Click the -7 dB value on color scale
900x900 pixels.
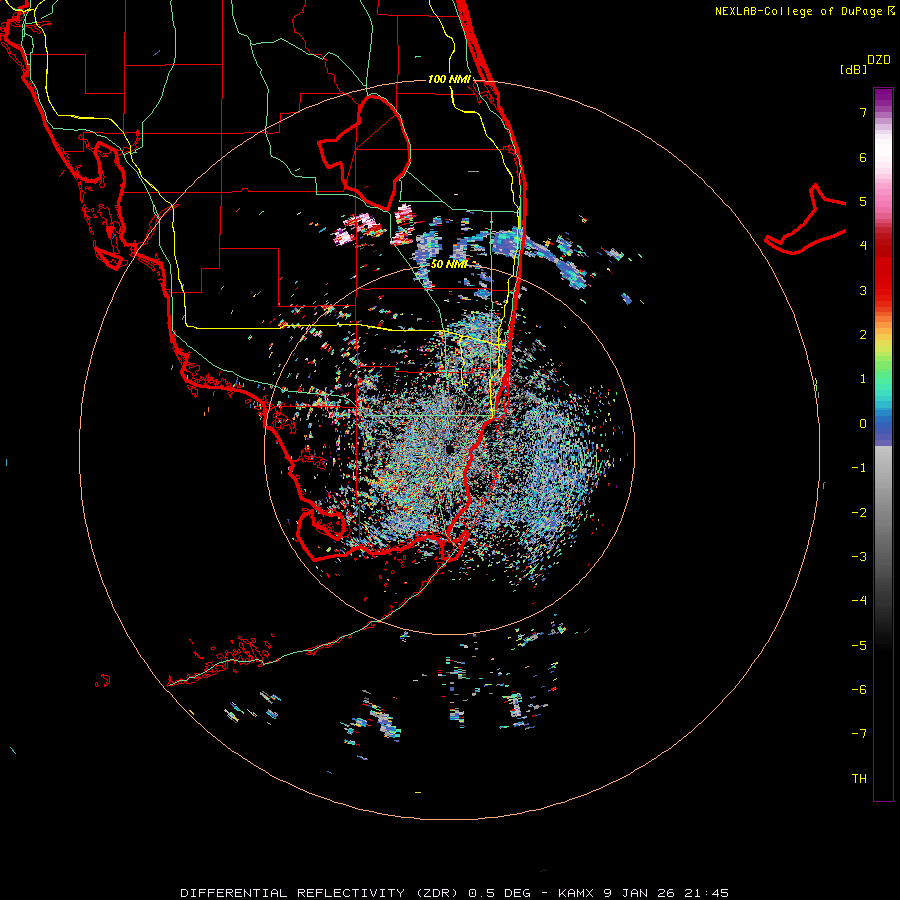point(859,734)
